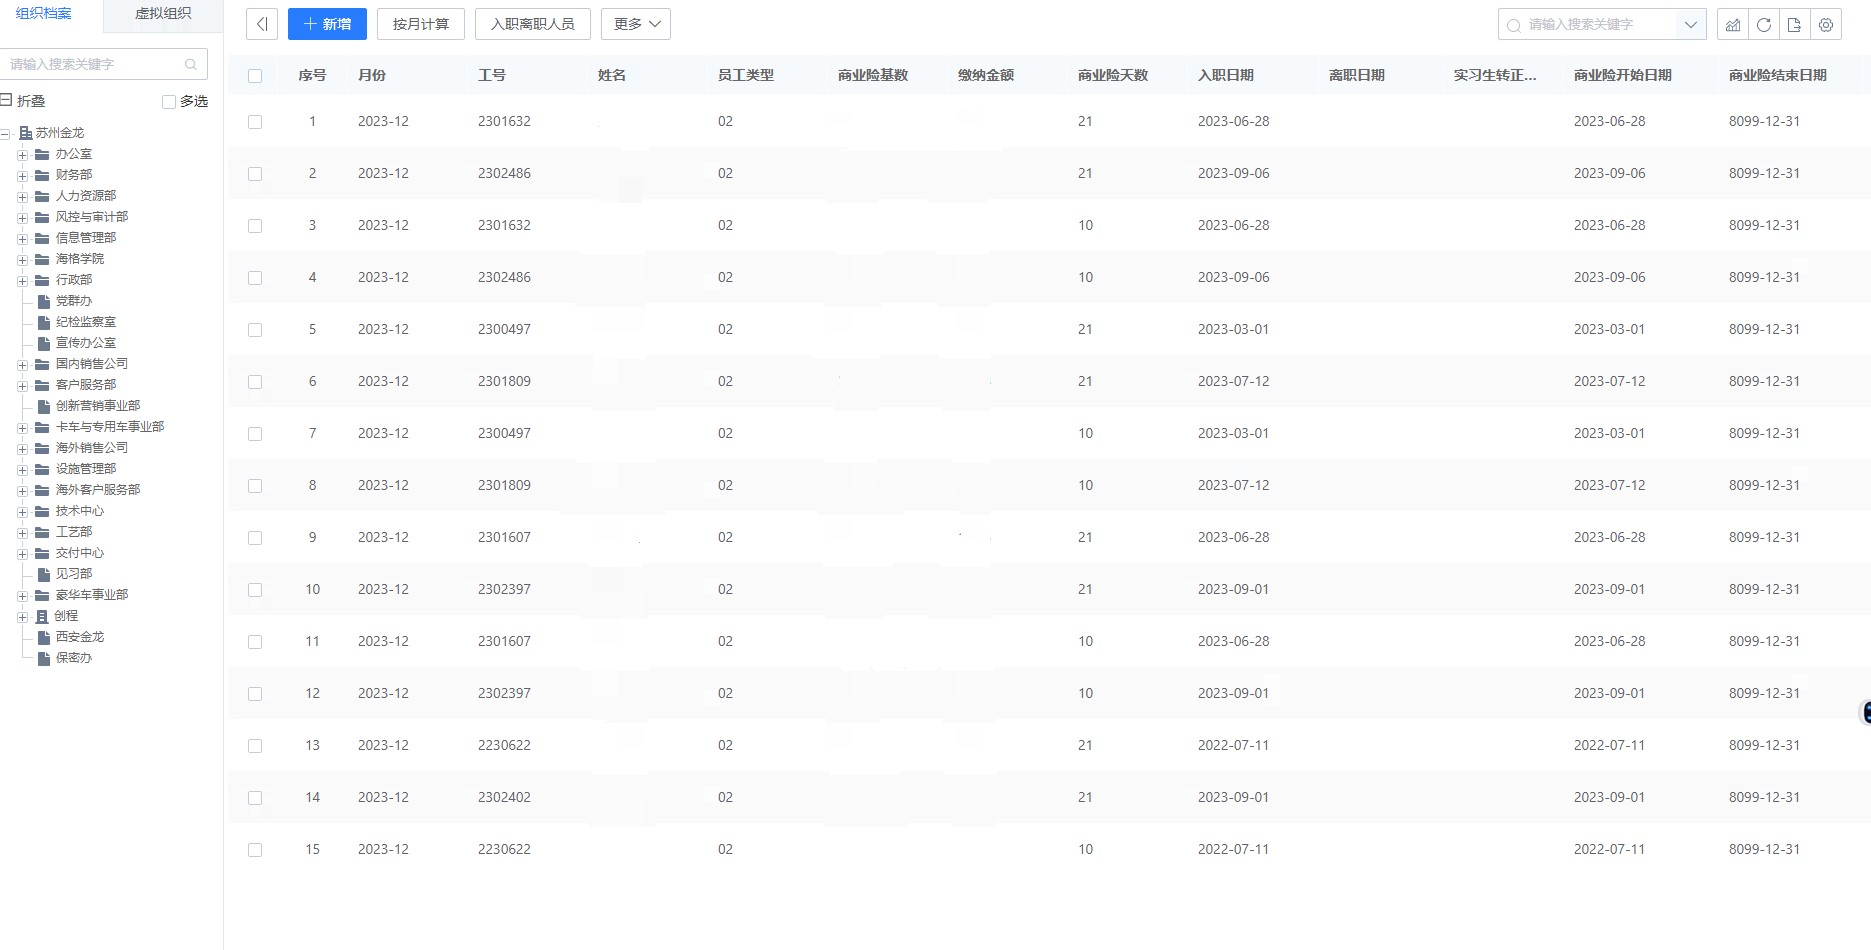Image resolution: width=1871 pixels, height=950 pixels.
Task: Open the search type dropdown chevron
Action: point(1692,24)
